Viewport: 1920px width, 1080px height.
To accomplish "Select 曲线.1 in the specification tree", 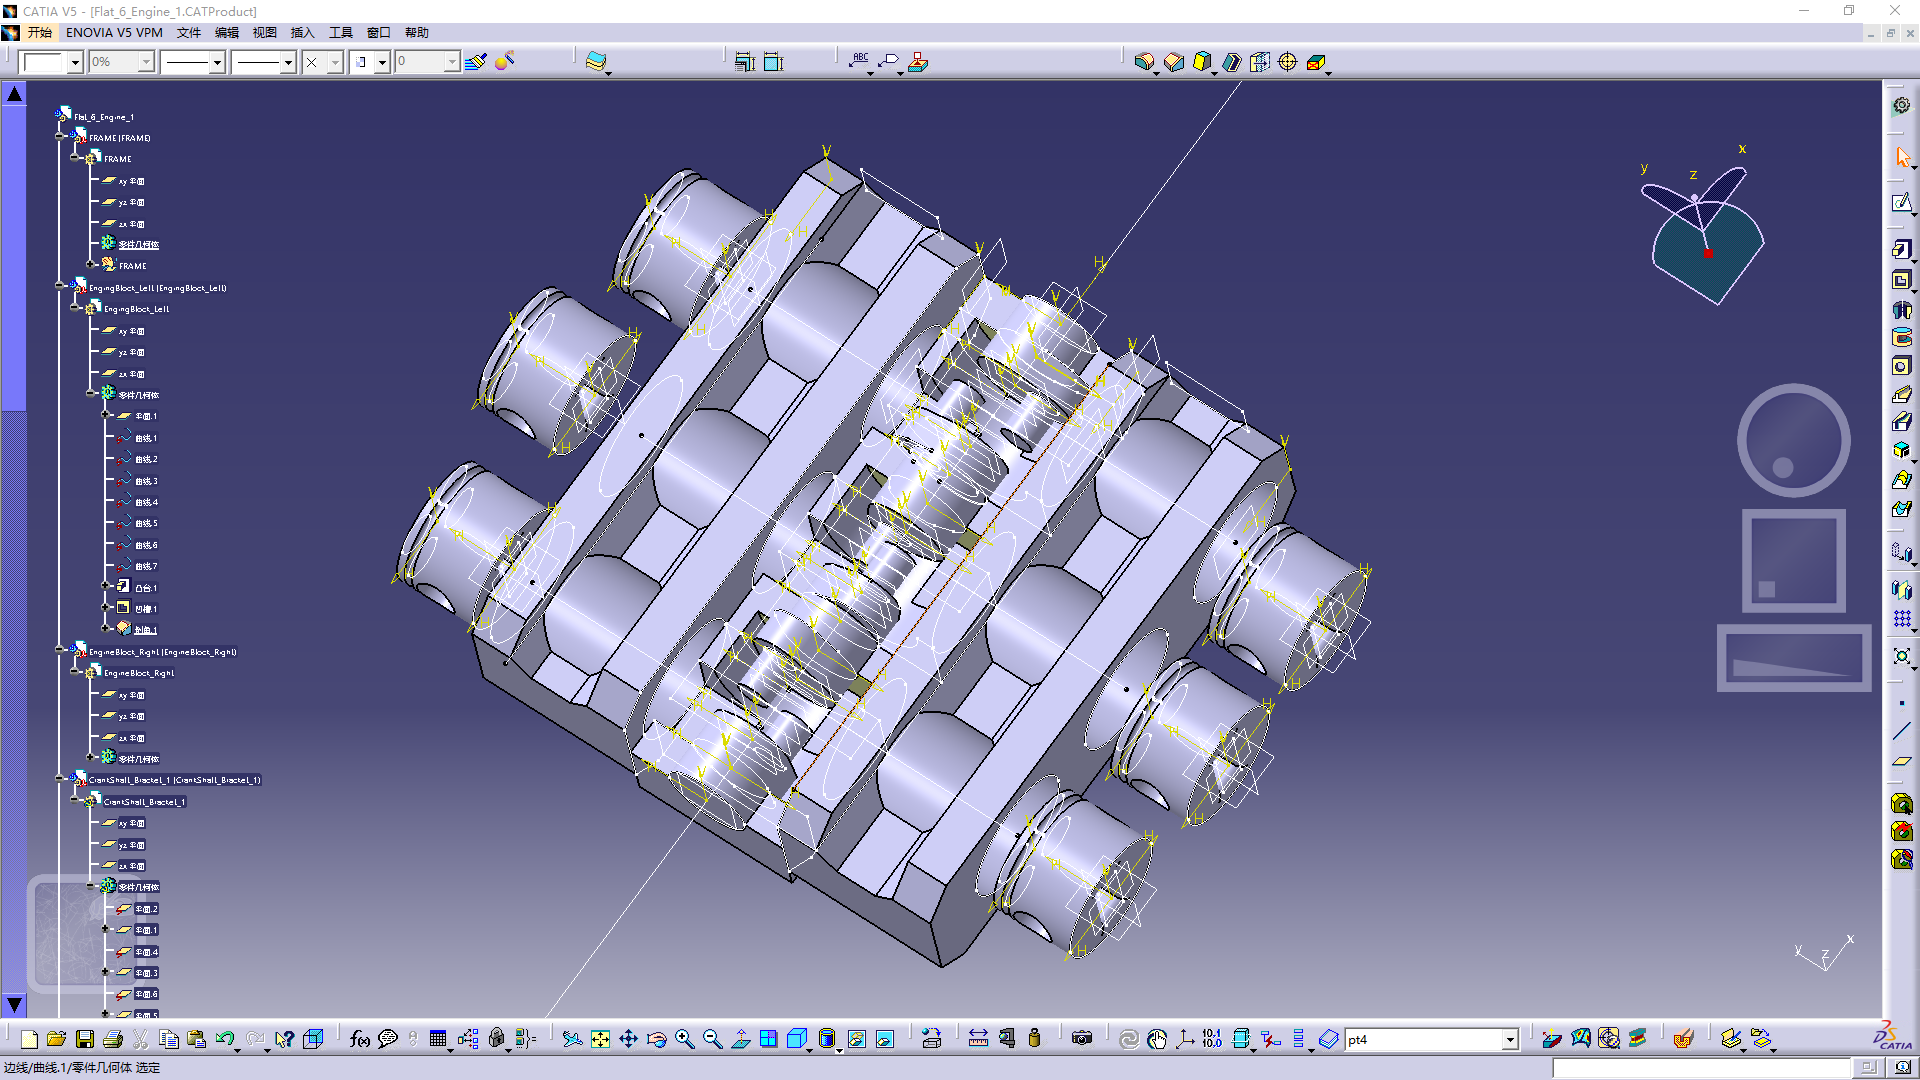I will click(146, 438).
